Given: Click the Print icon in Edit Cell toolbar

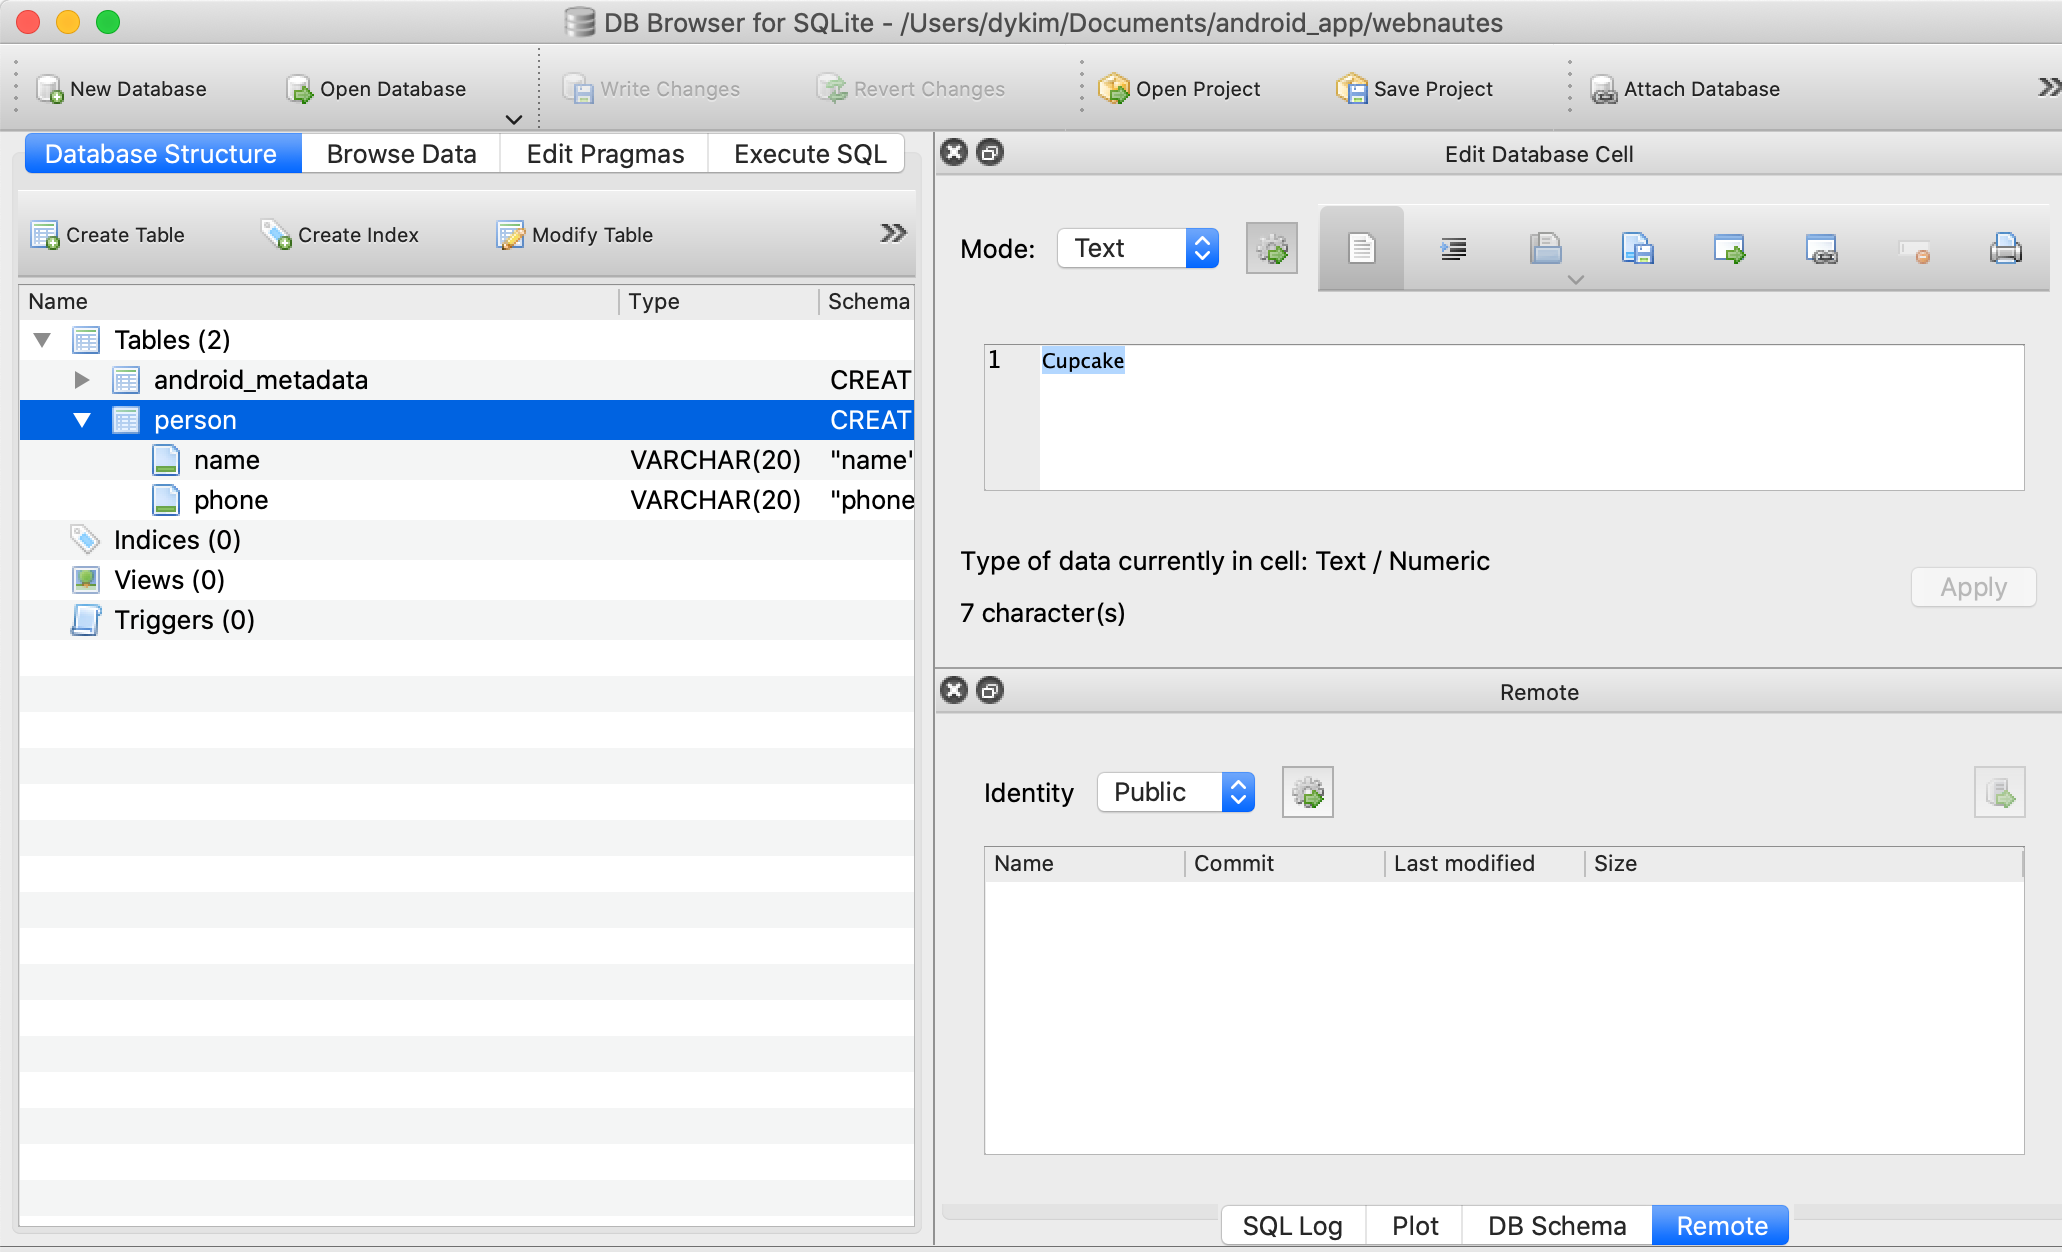Looking at the screenshot, I should point(2005,248).
